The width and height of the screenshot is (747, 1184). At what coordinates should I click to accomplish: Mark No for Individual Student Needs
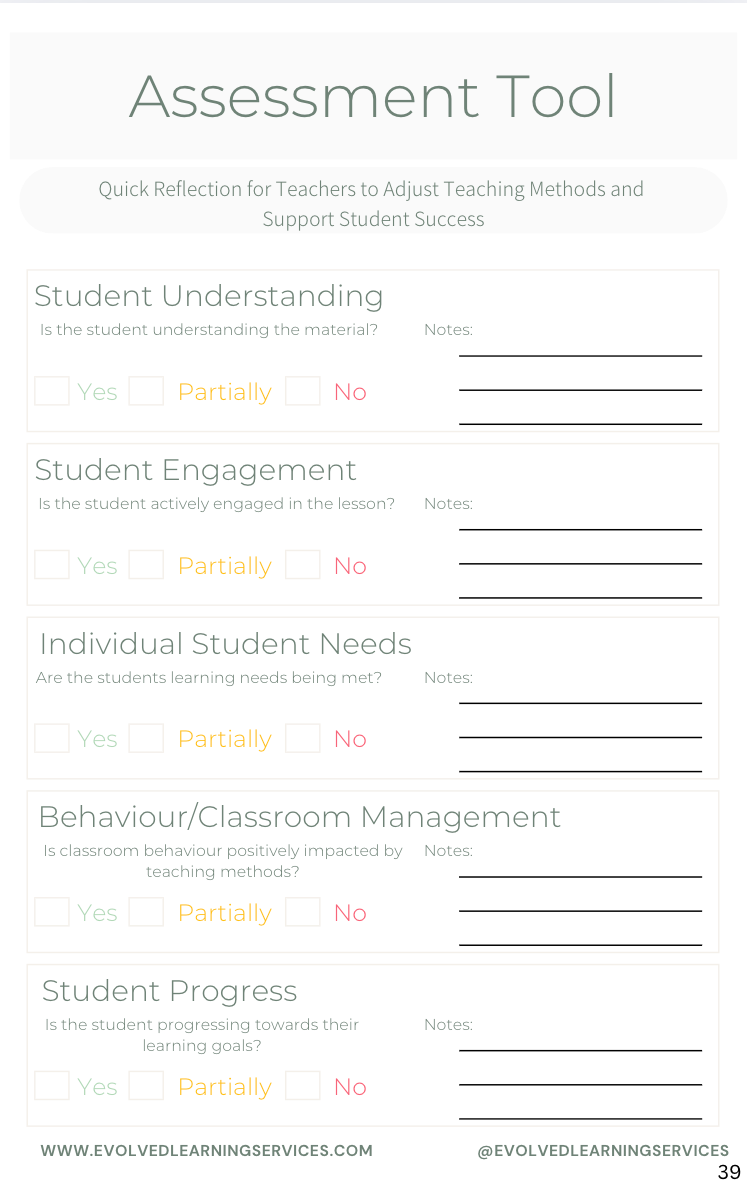(x=303, y=738)
